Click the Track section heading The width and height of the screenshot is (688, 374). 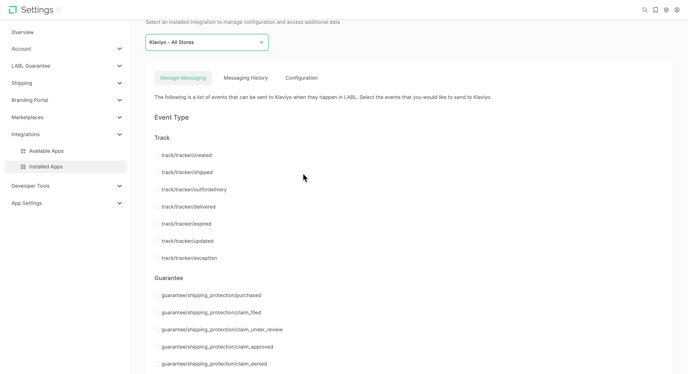[162, 137]
